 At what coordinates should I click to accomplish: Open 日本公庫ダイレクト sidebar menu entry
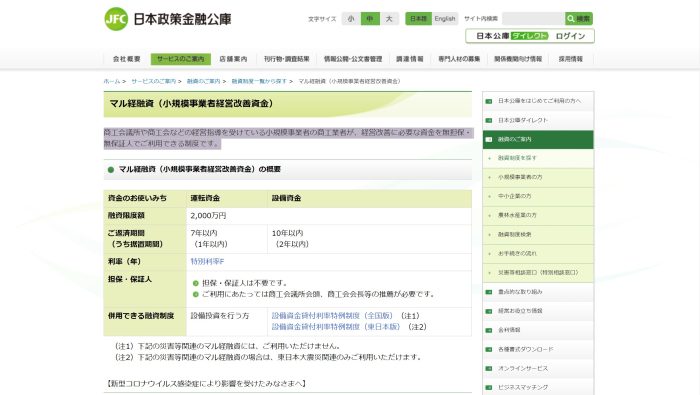(538, 121)
